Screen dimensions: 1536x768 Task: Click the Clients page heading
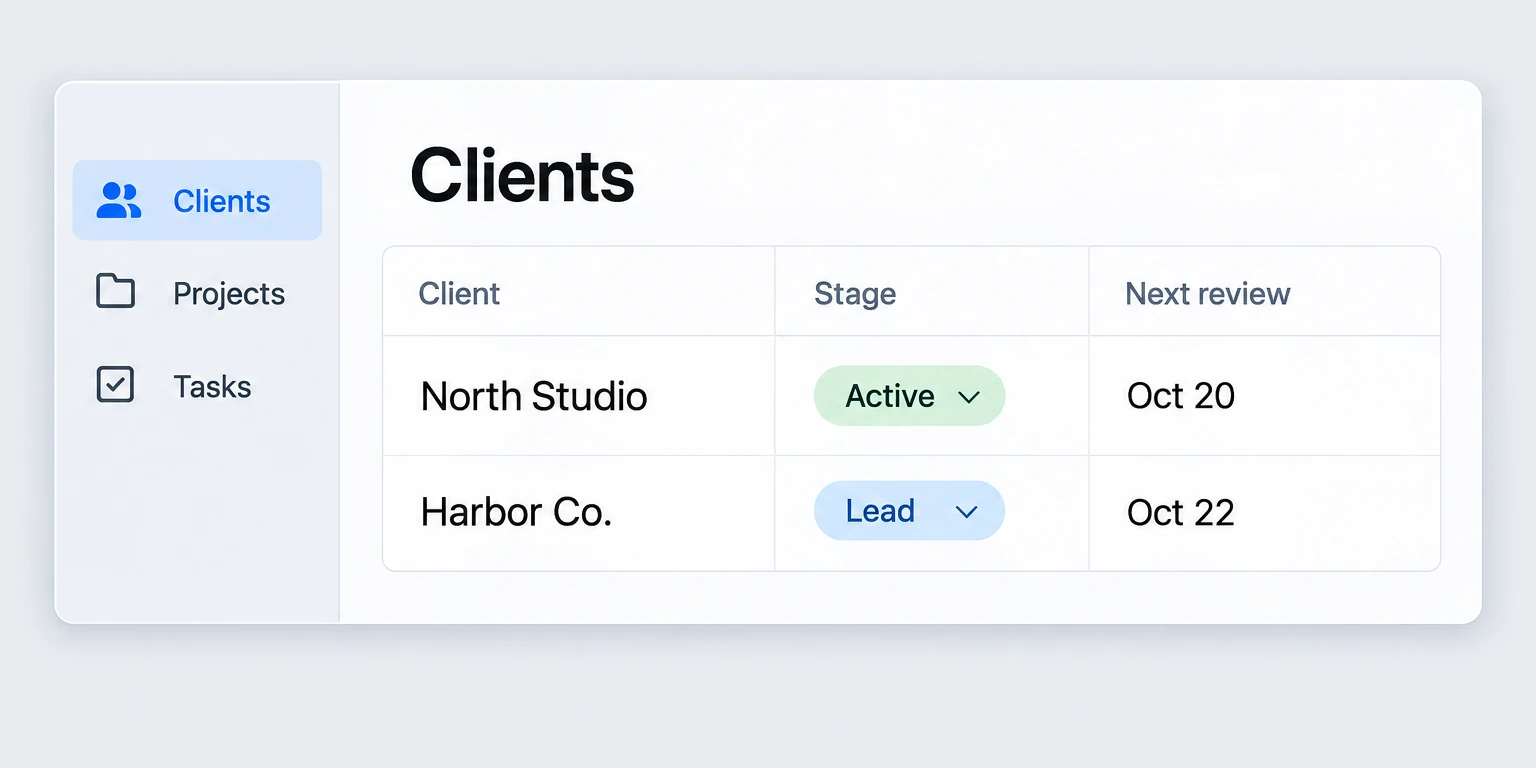(522, 175)
